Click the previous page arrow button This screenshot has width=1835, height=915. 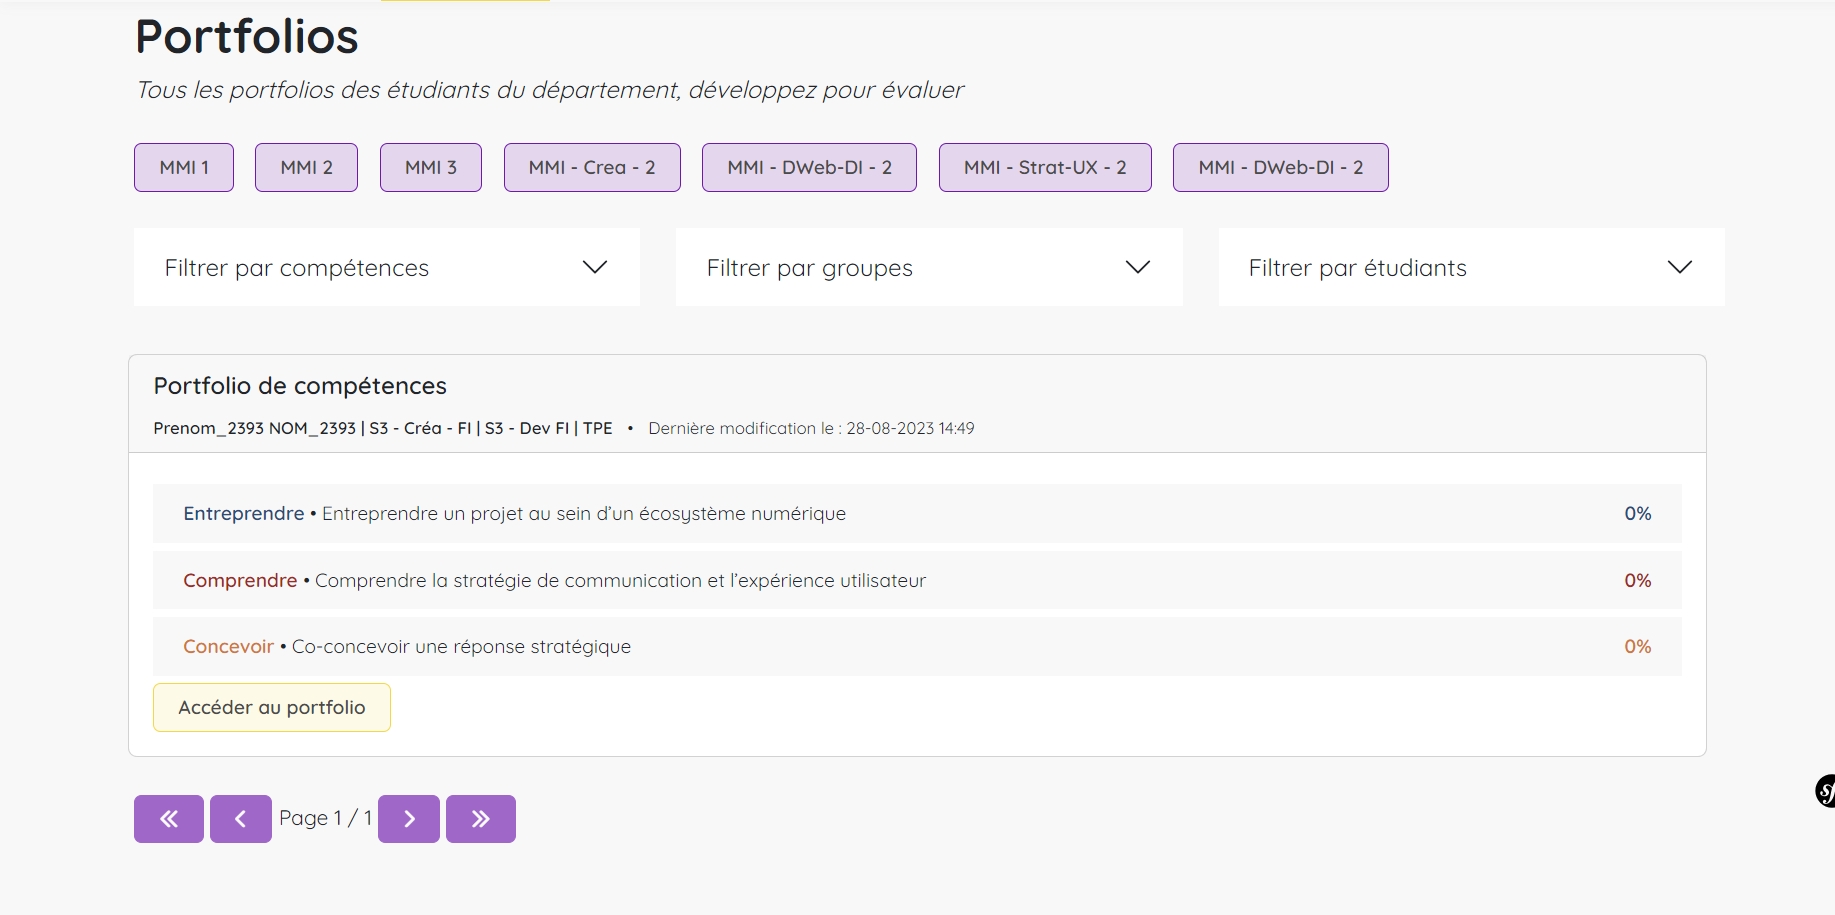coord(240,819)
